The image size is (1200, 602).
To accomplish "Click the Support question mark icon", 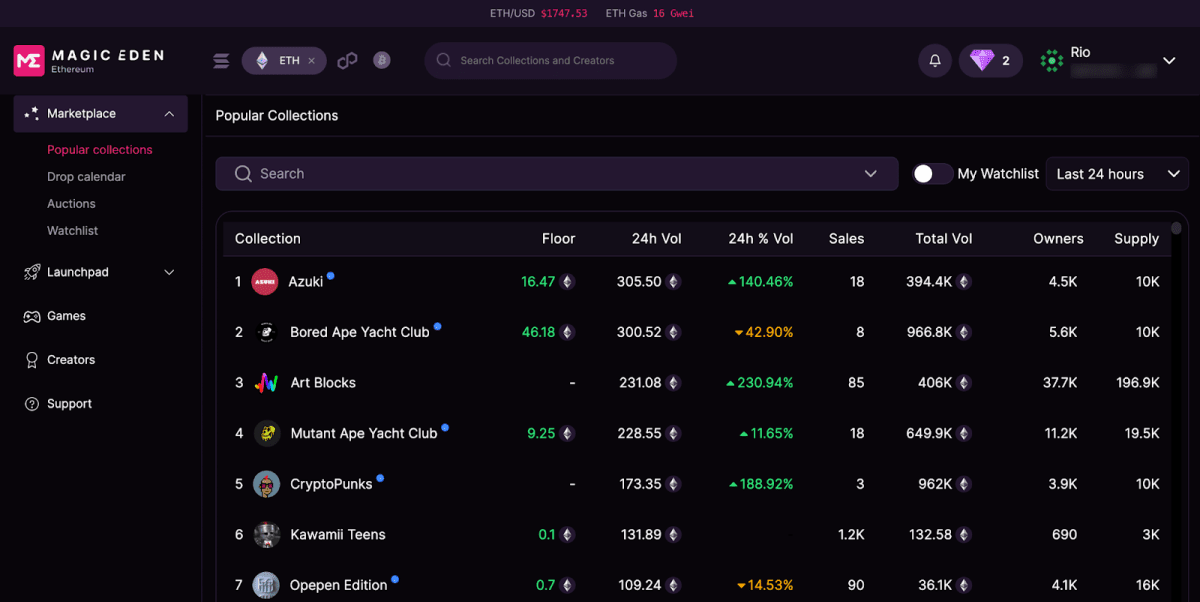I will click(x=31, y=404).
